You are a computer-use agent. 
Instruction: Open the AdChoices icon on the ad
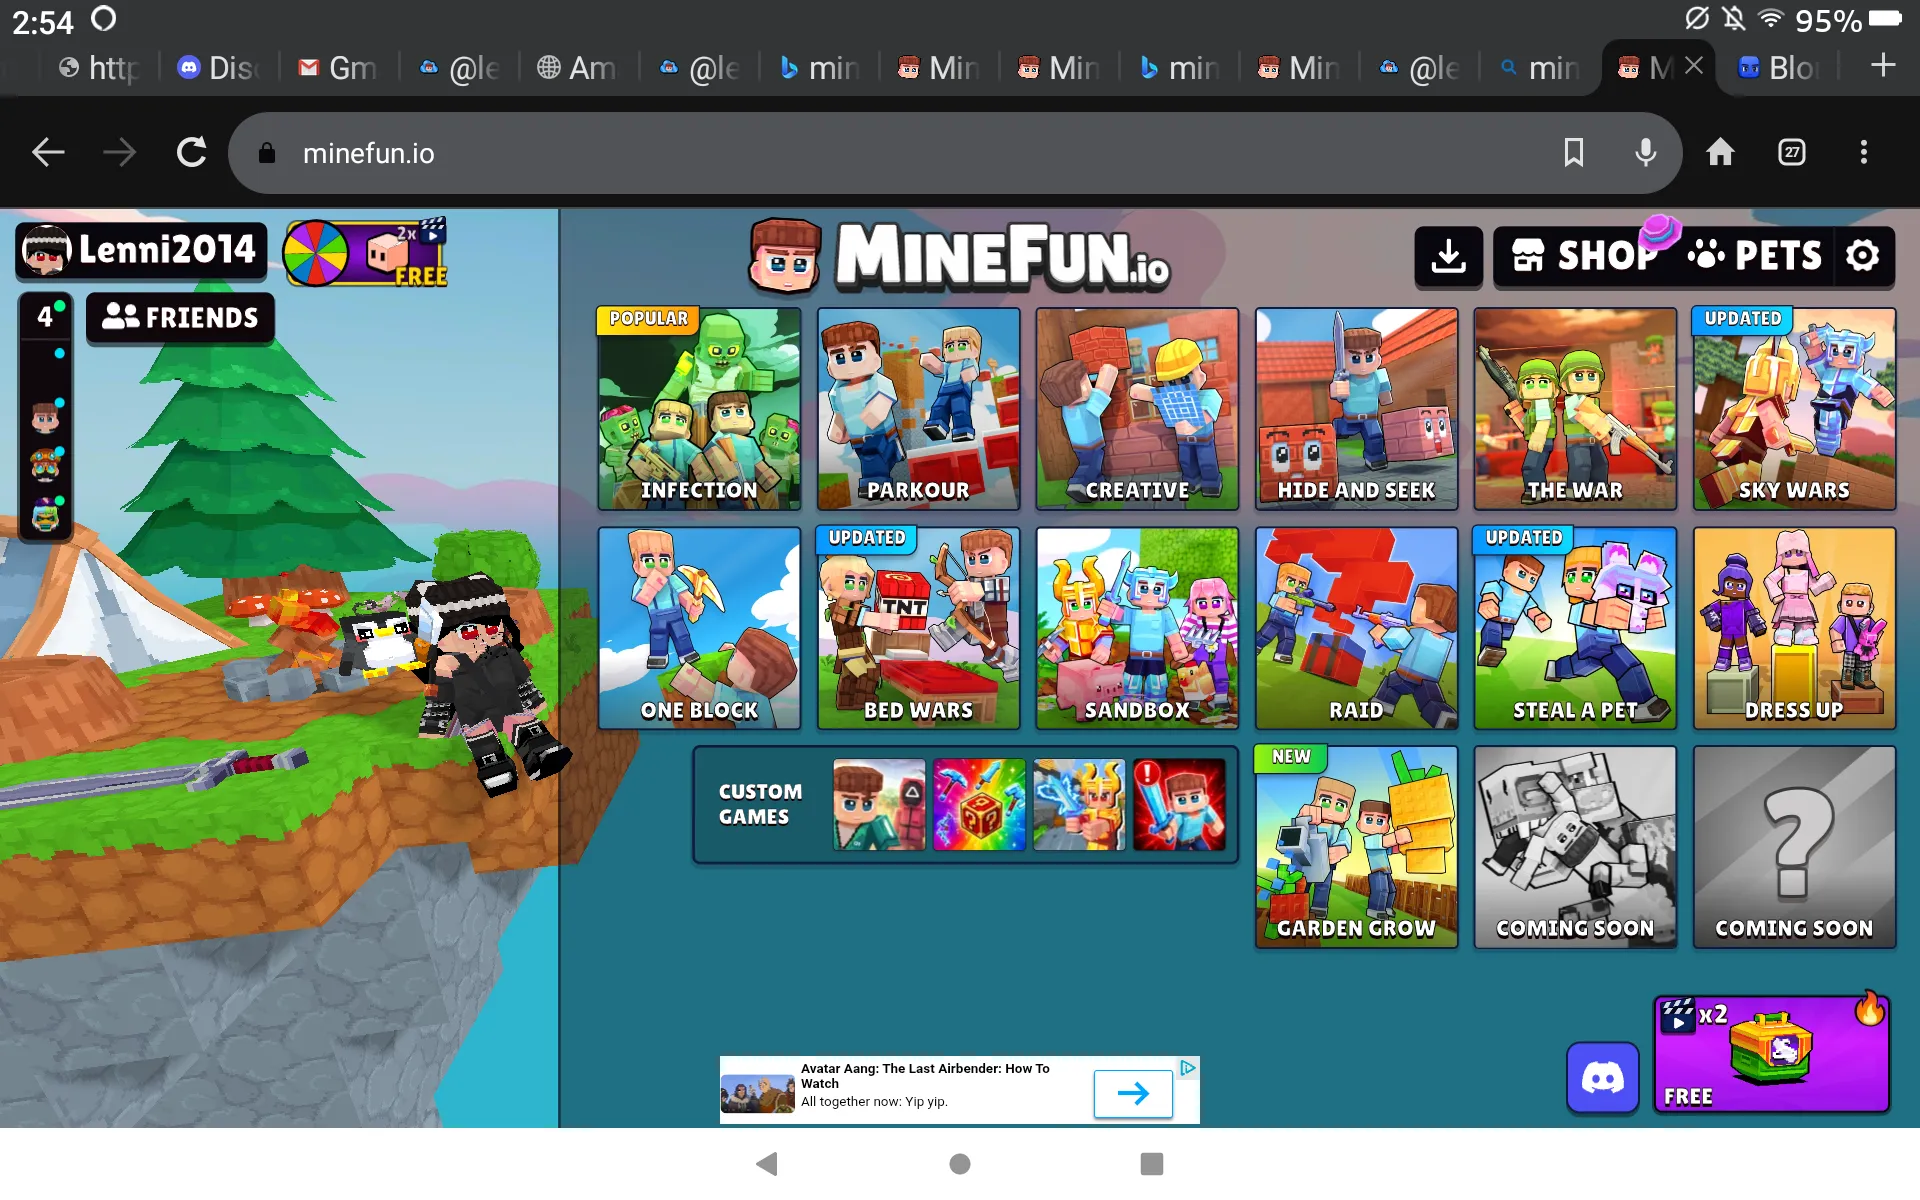(x=1187, y=1068)
